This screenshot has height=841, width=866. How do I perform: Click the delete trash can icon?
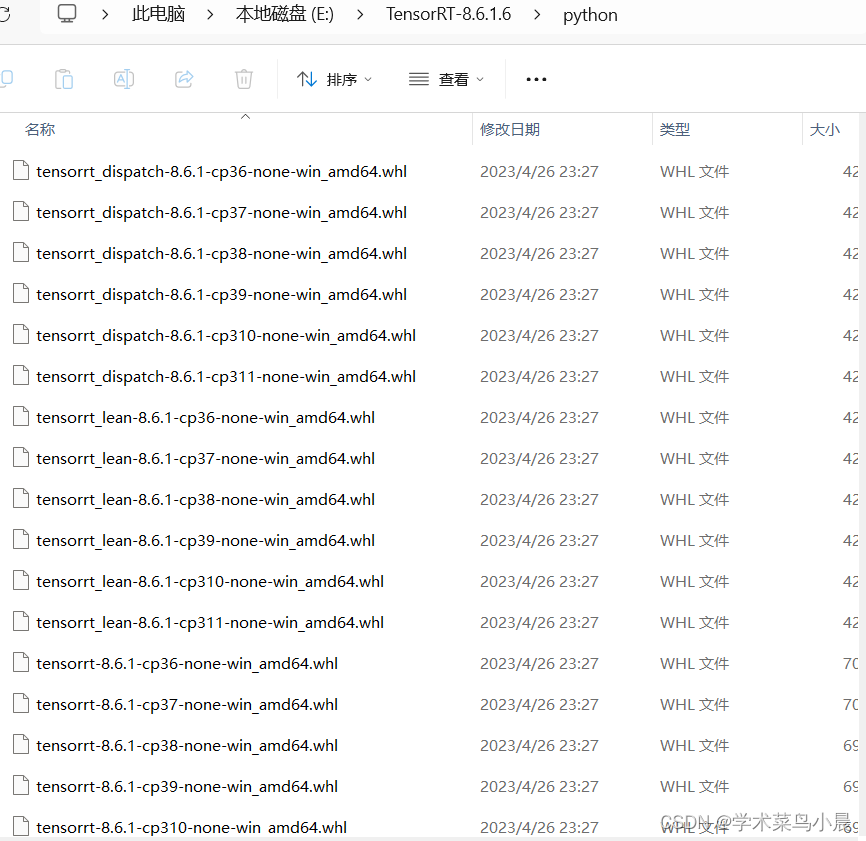(x=244, y=79)
